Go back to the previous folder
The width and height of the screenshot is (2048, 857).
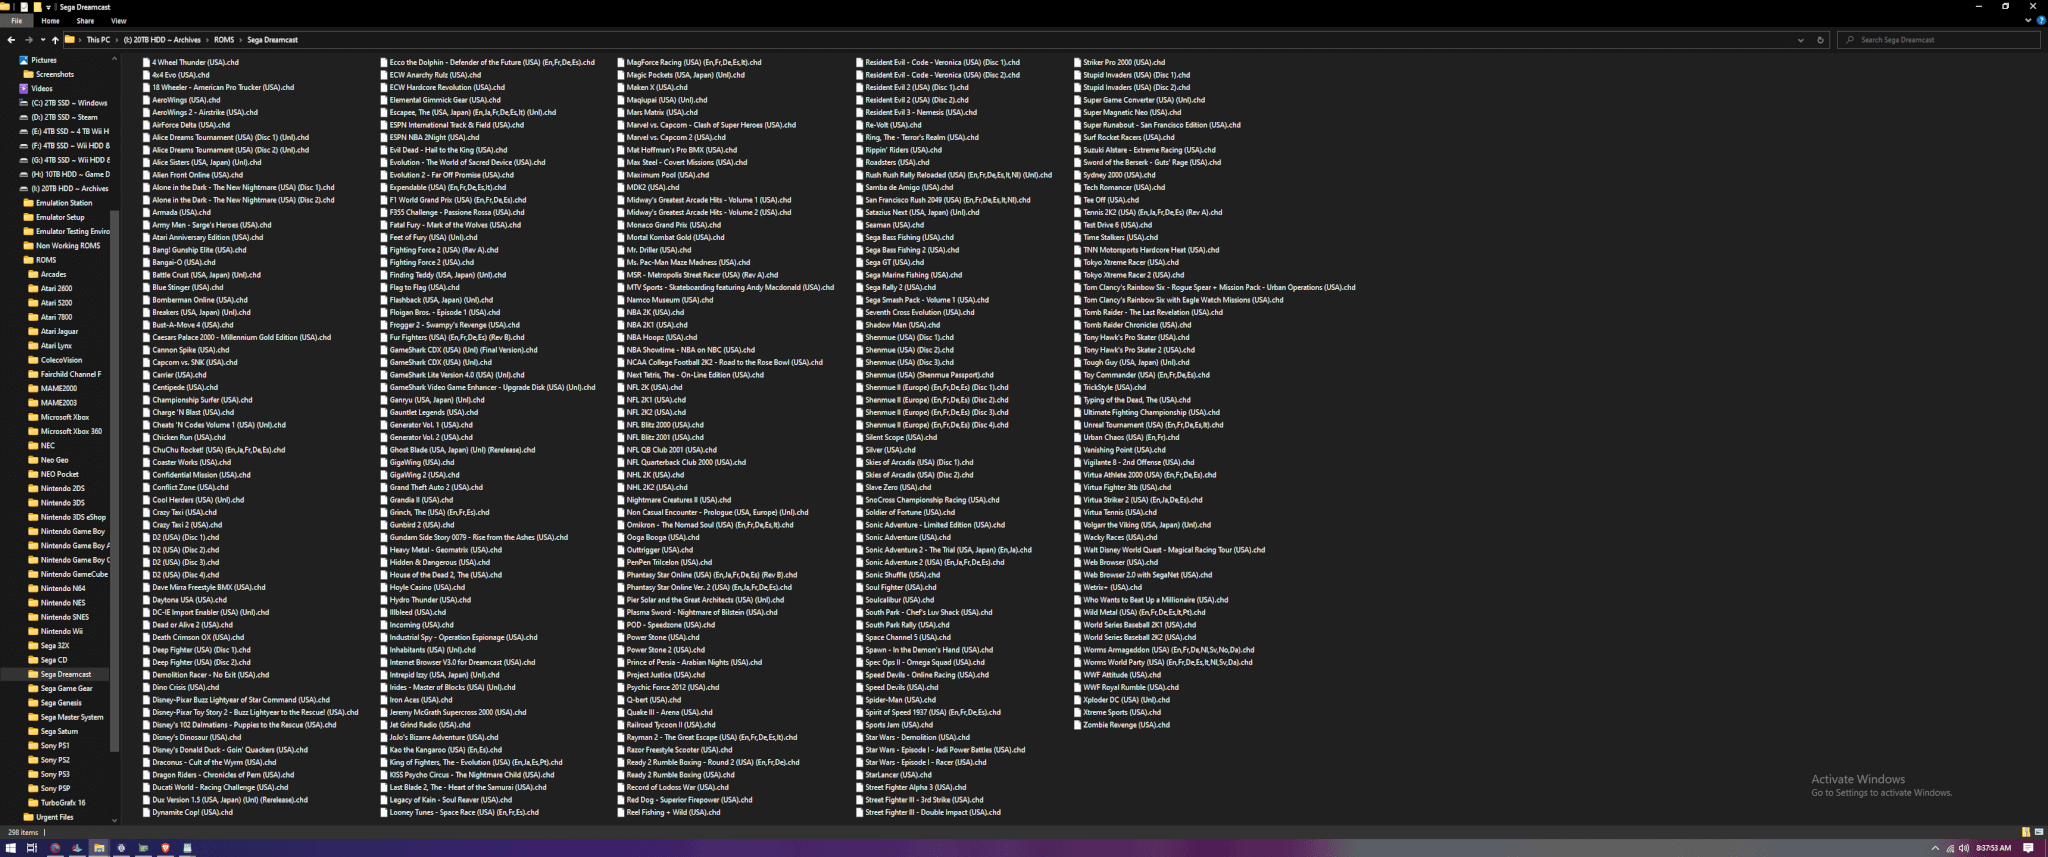pyautogui.click(x=11, y=40)
